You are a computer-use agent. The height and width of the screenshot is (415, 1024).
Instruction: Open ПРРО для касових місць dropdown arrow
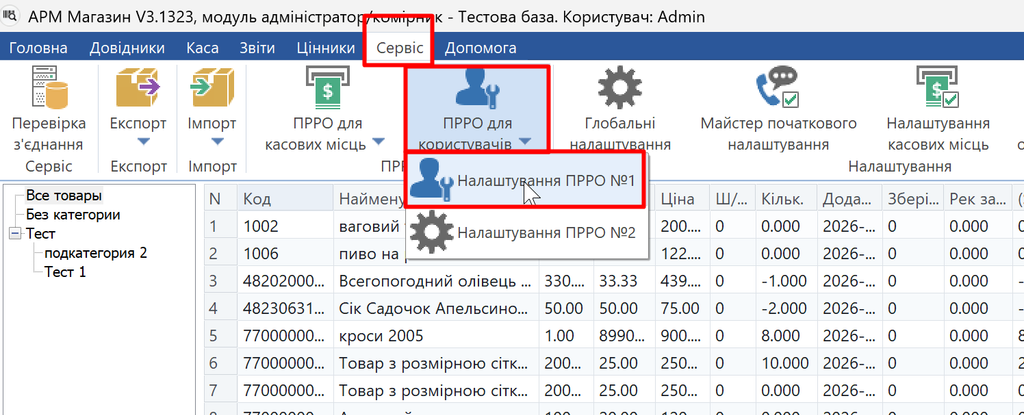tap(378, 141)
